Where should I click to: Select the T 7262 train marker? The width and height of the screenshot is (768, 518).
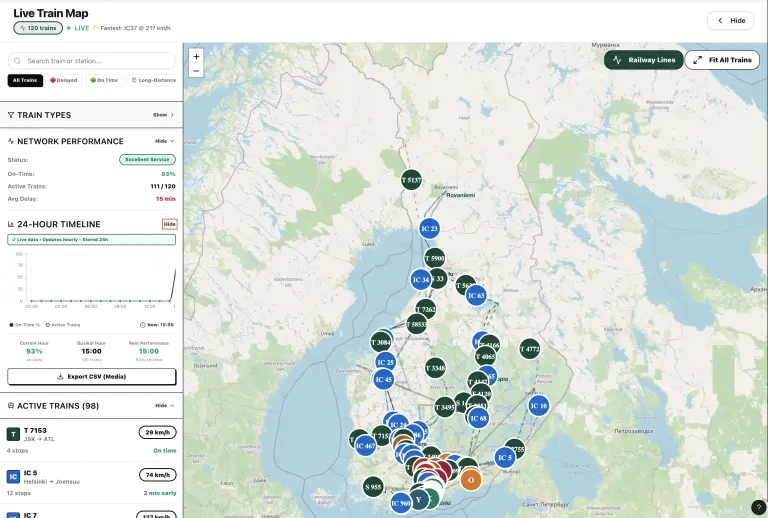[425, 309]
